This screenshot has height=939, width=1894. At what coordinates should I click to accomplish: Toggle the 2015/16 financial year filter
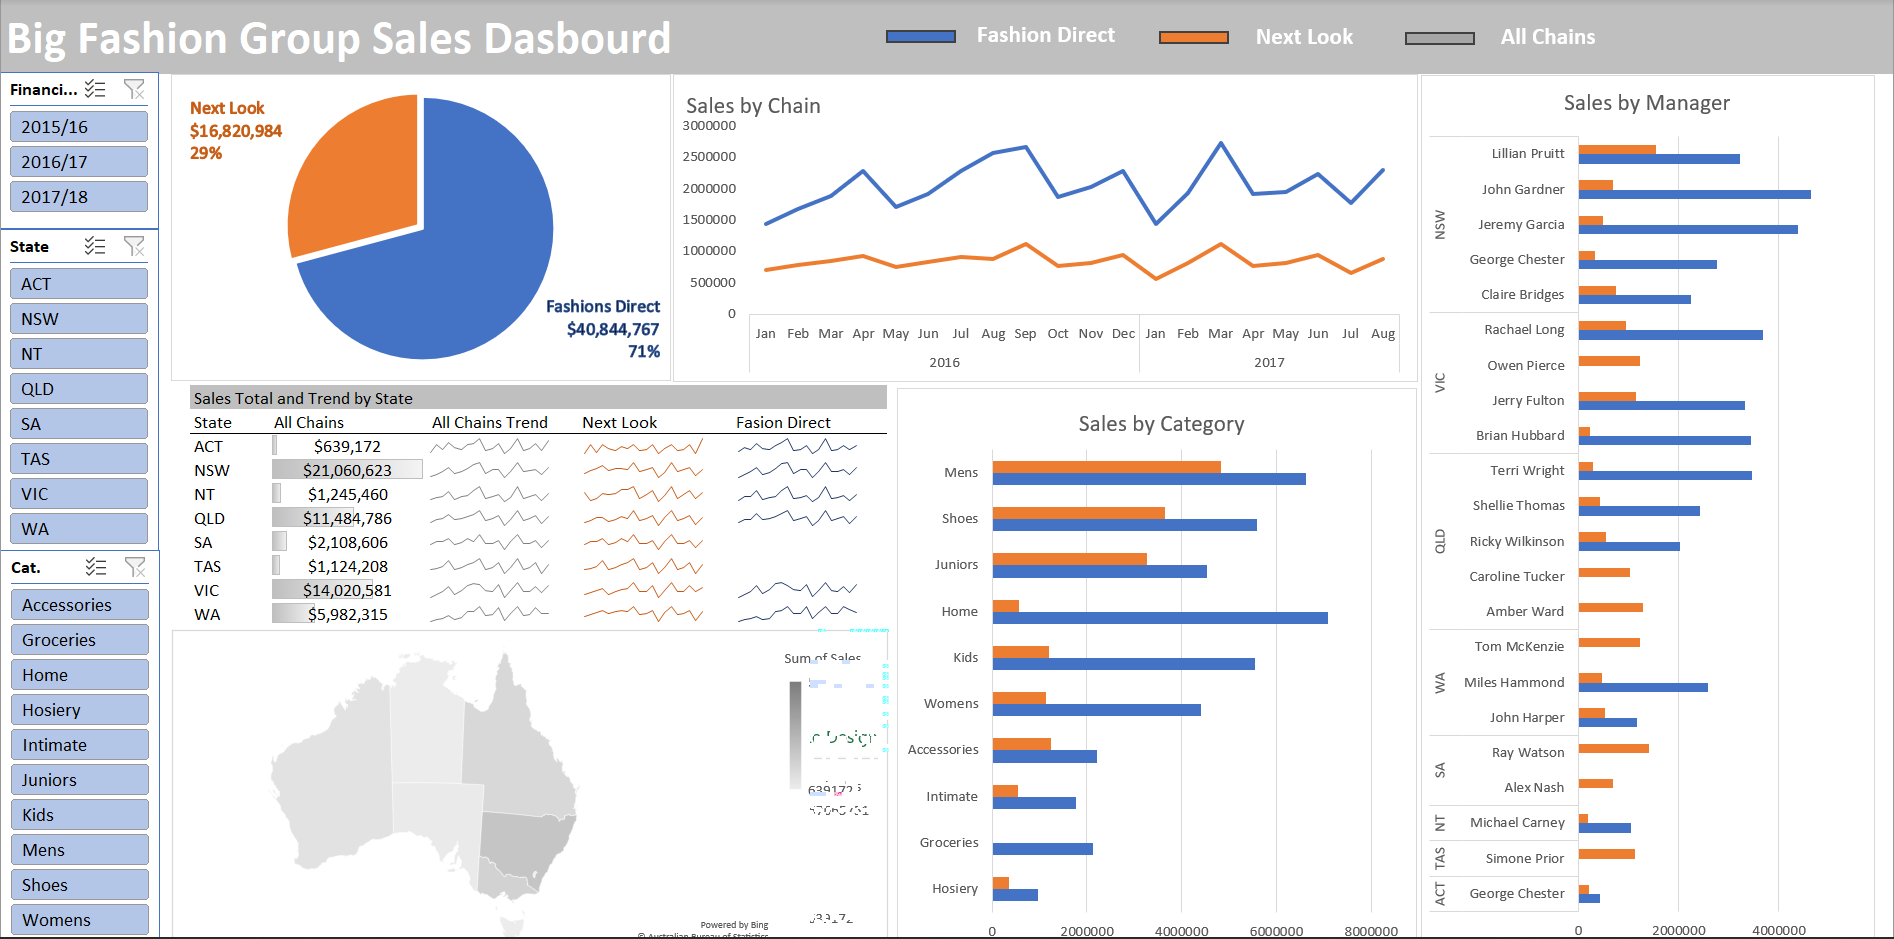(79, 127)
